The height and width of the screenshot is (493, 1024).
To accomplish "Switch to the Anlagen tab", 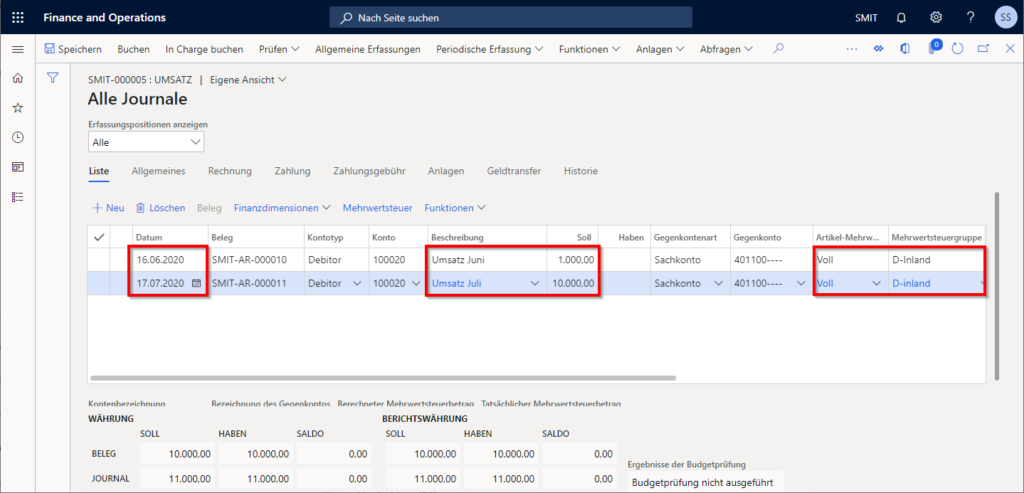I will click(446, 171).
